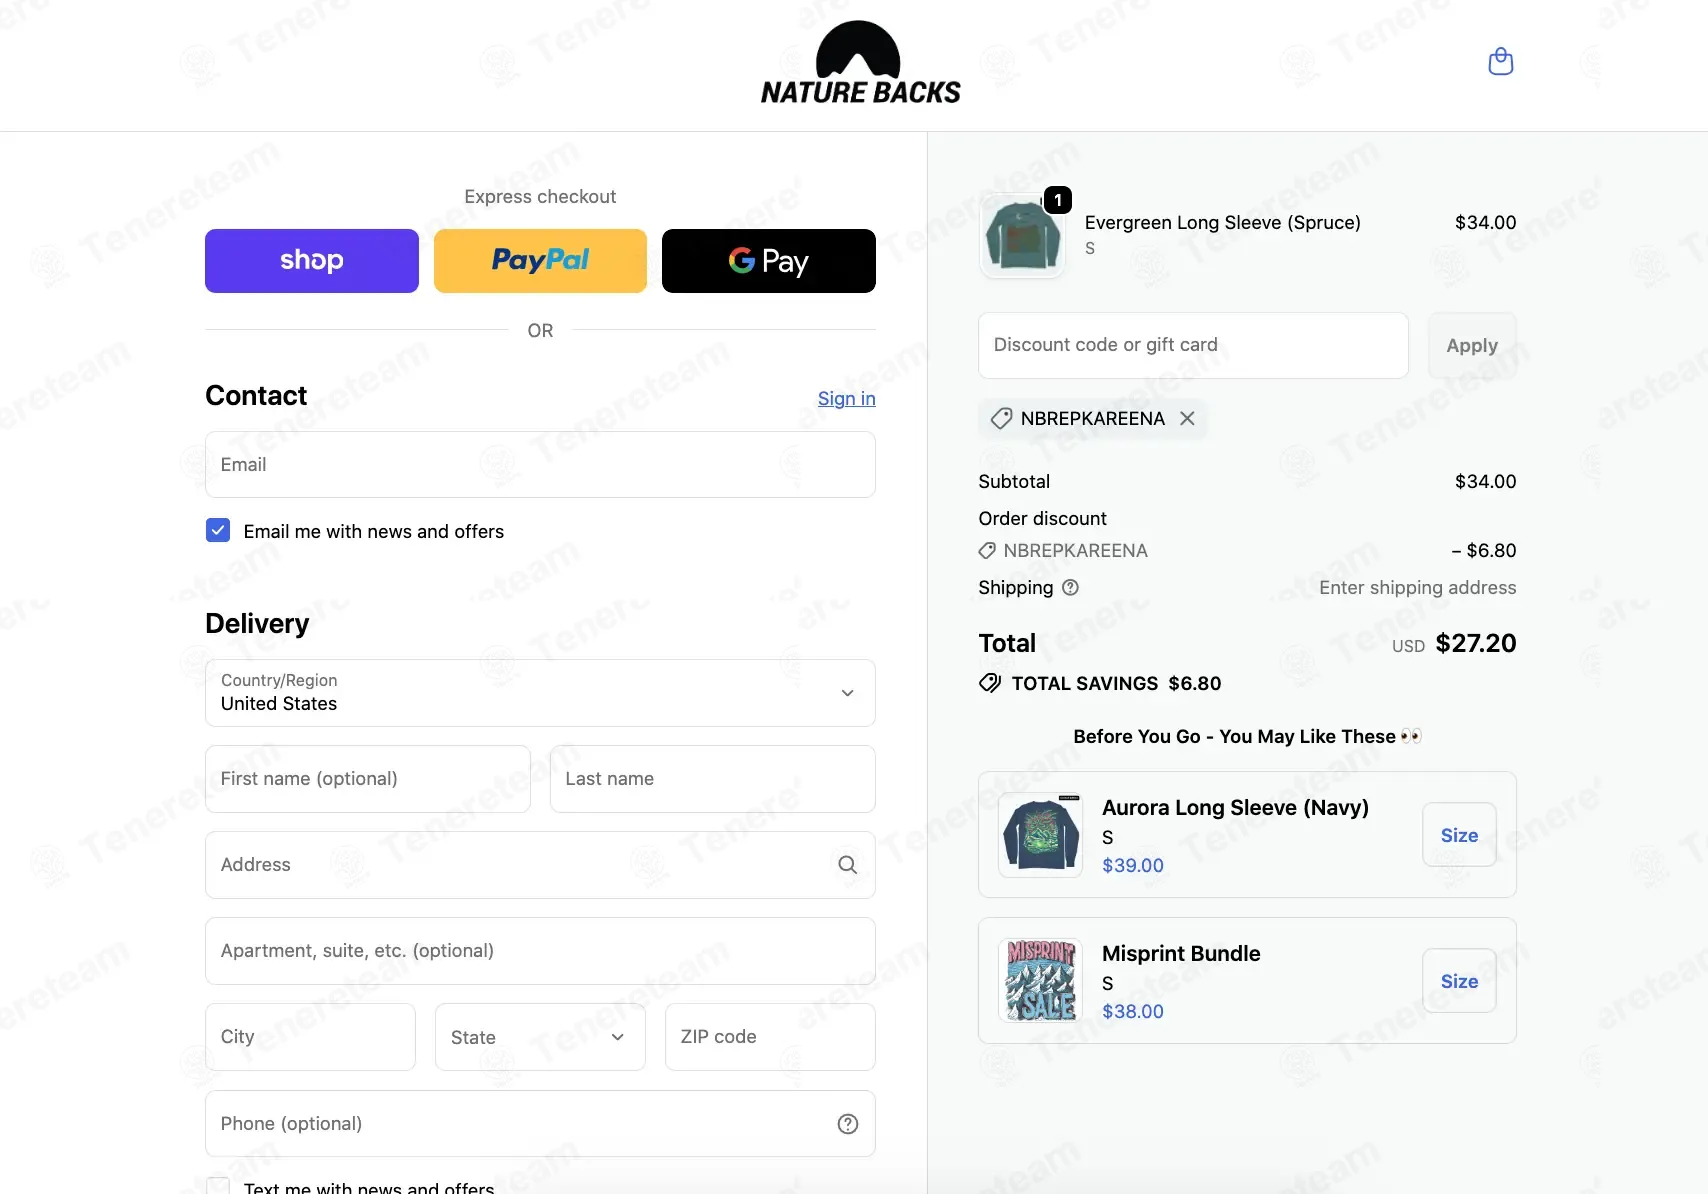1708x1194 pixels.
Task: Click the phone field help icon
Action: pos(847,1124)
